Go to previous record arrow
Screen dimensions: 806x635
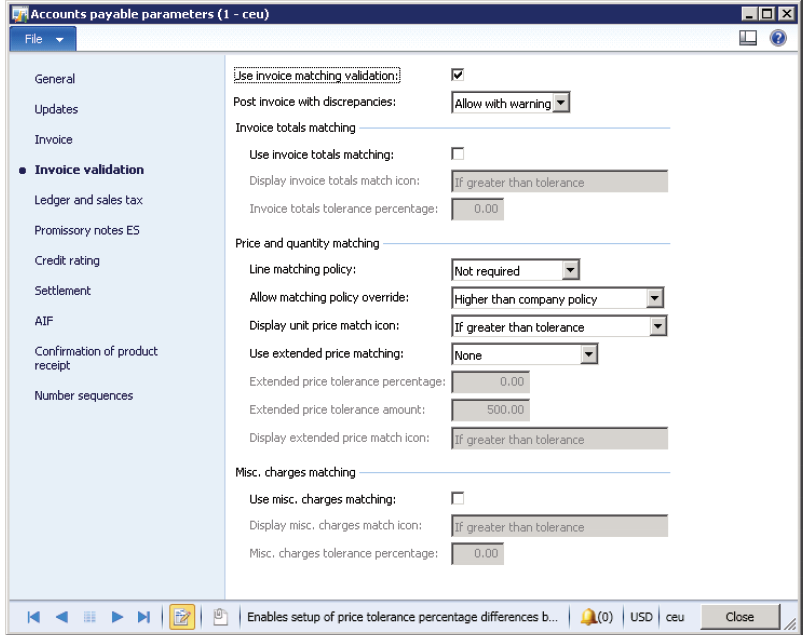(61, 617)
